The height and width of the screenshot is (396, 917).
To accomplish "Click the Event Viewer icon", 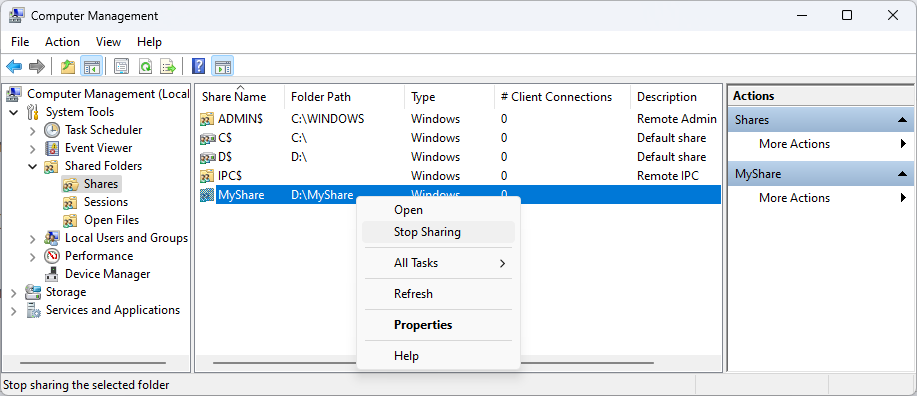I will coord(52,148).
